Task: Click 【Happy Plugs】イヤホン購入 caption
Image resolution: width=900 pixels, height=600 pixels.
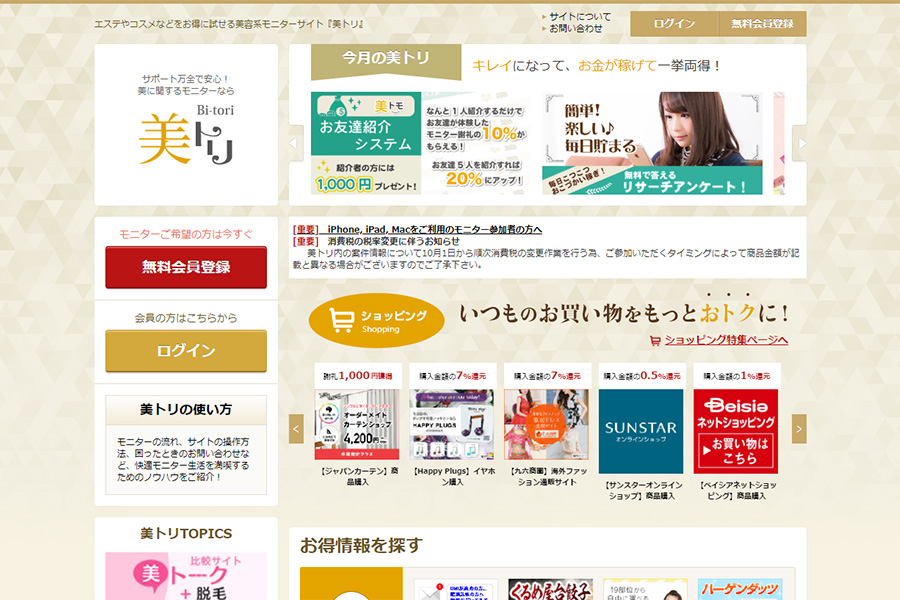Action: (452, 477)
